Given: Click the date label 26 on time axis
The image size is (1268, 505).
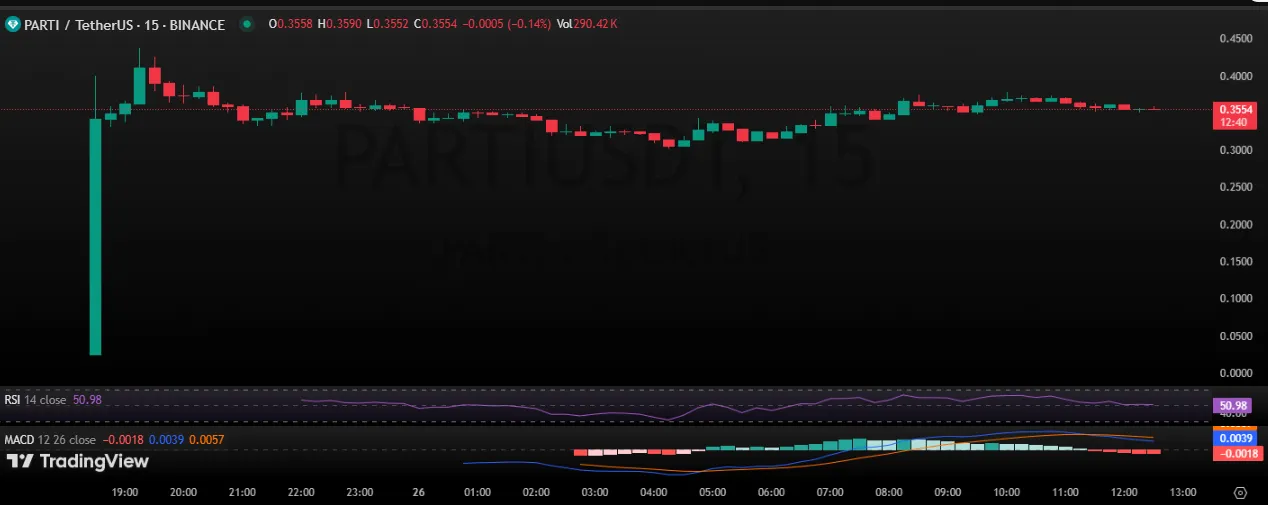Looking at the screenshot, I should tap(419, 493).
